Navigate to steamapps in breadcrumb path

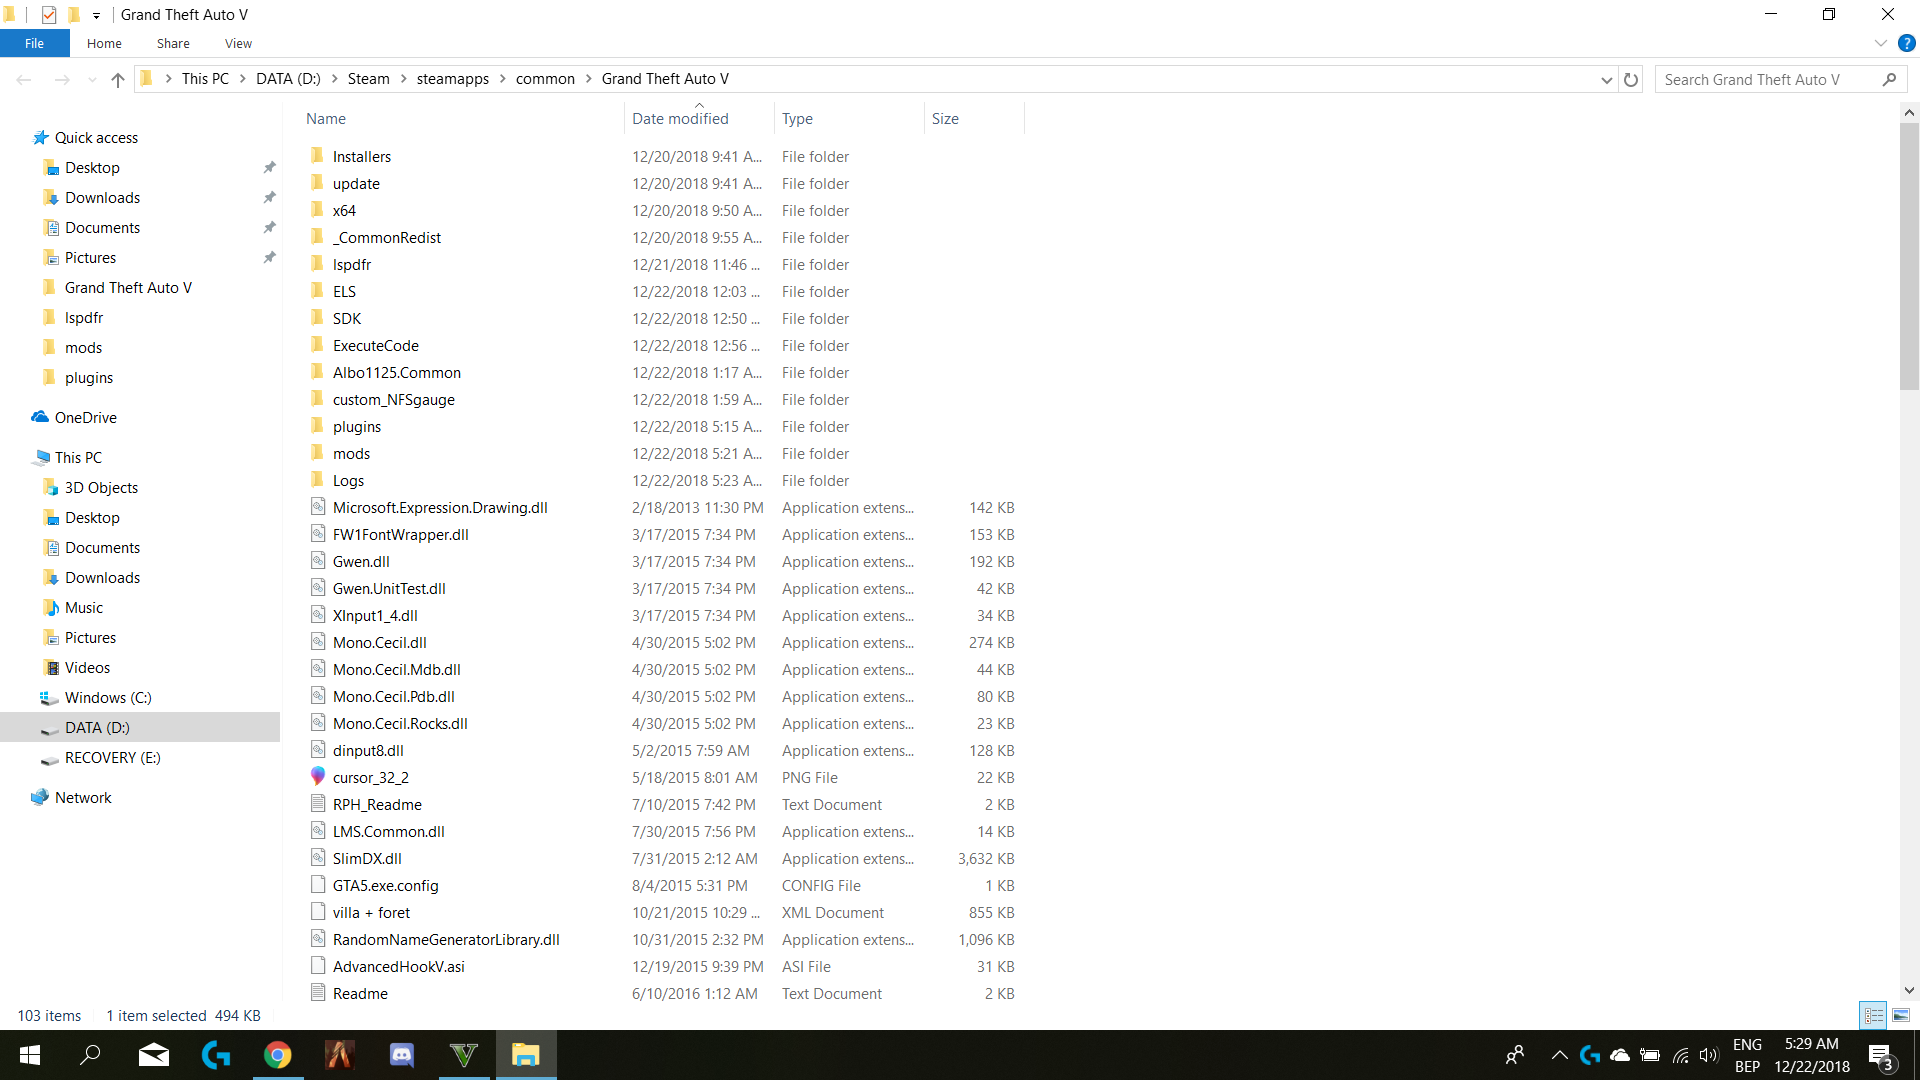(x=452, y=79)
